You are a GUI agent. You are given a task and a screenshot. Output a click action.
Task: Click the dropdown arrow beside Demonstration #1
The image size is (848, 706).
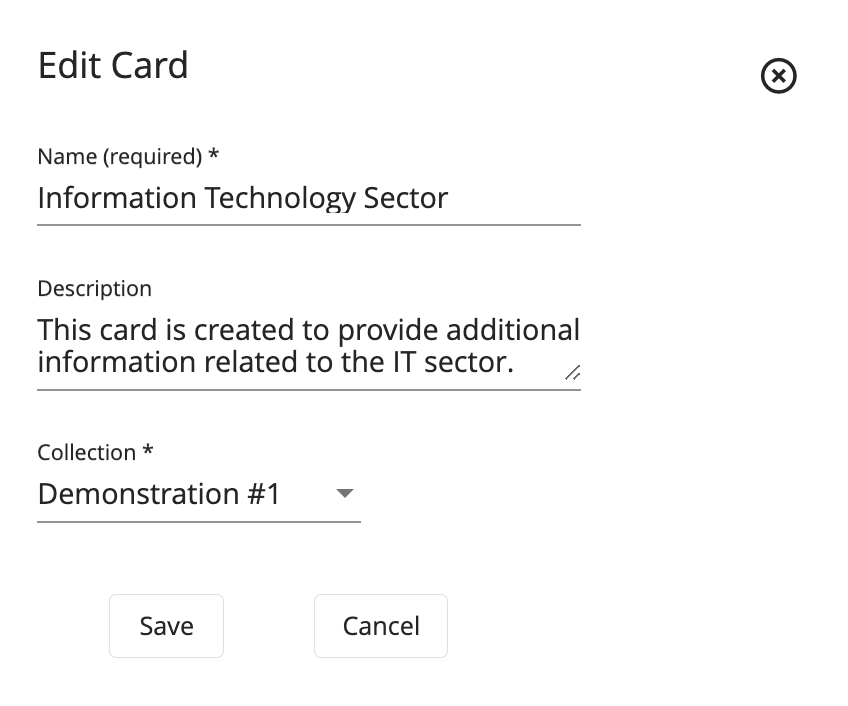tap(343, 494)
